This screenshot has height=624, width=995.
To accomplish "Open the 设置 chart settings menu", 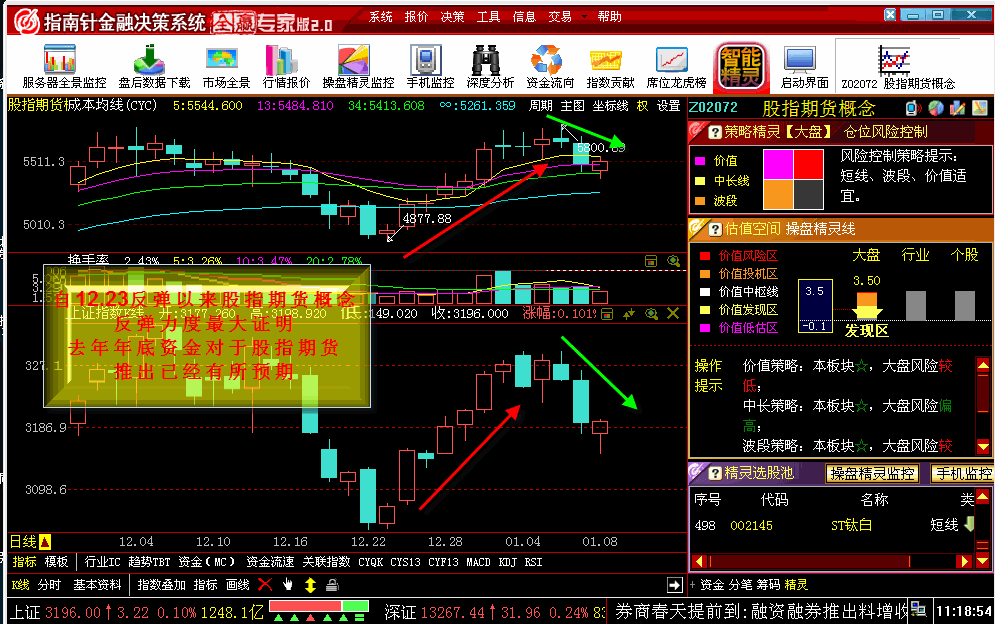I will [668, 106].
